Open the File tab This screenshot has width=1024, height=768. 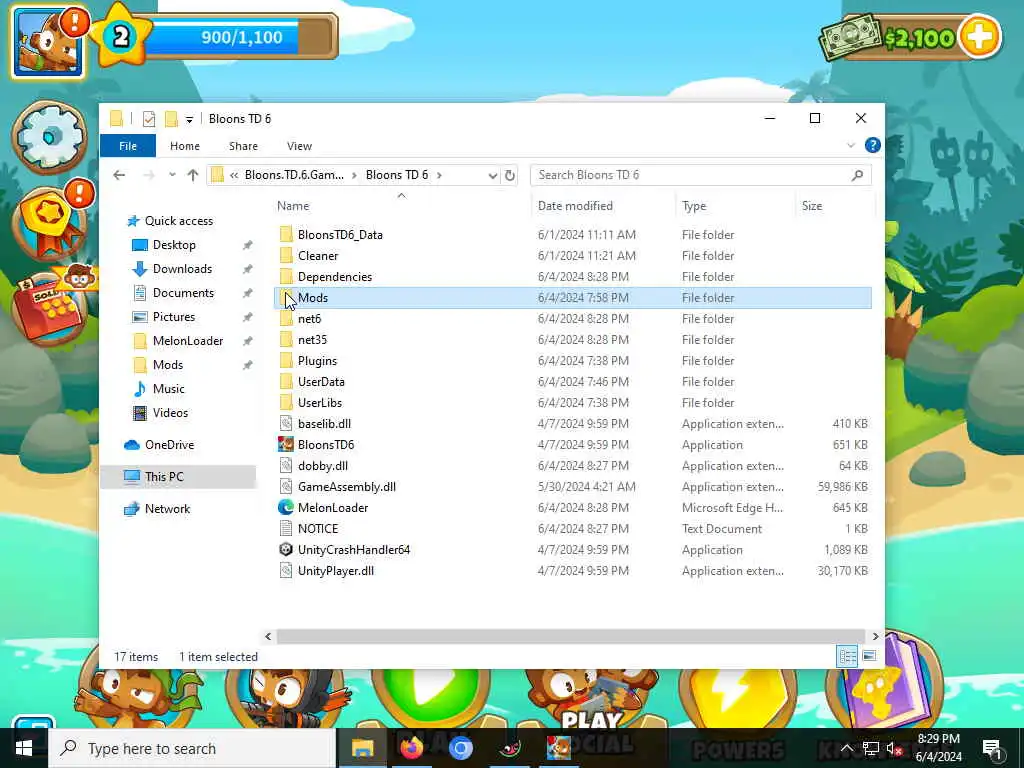128,146
